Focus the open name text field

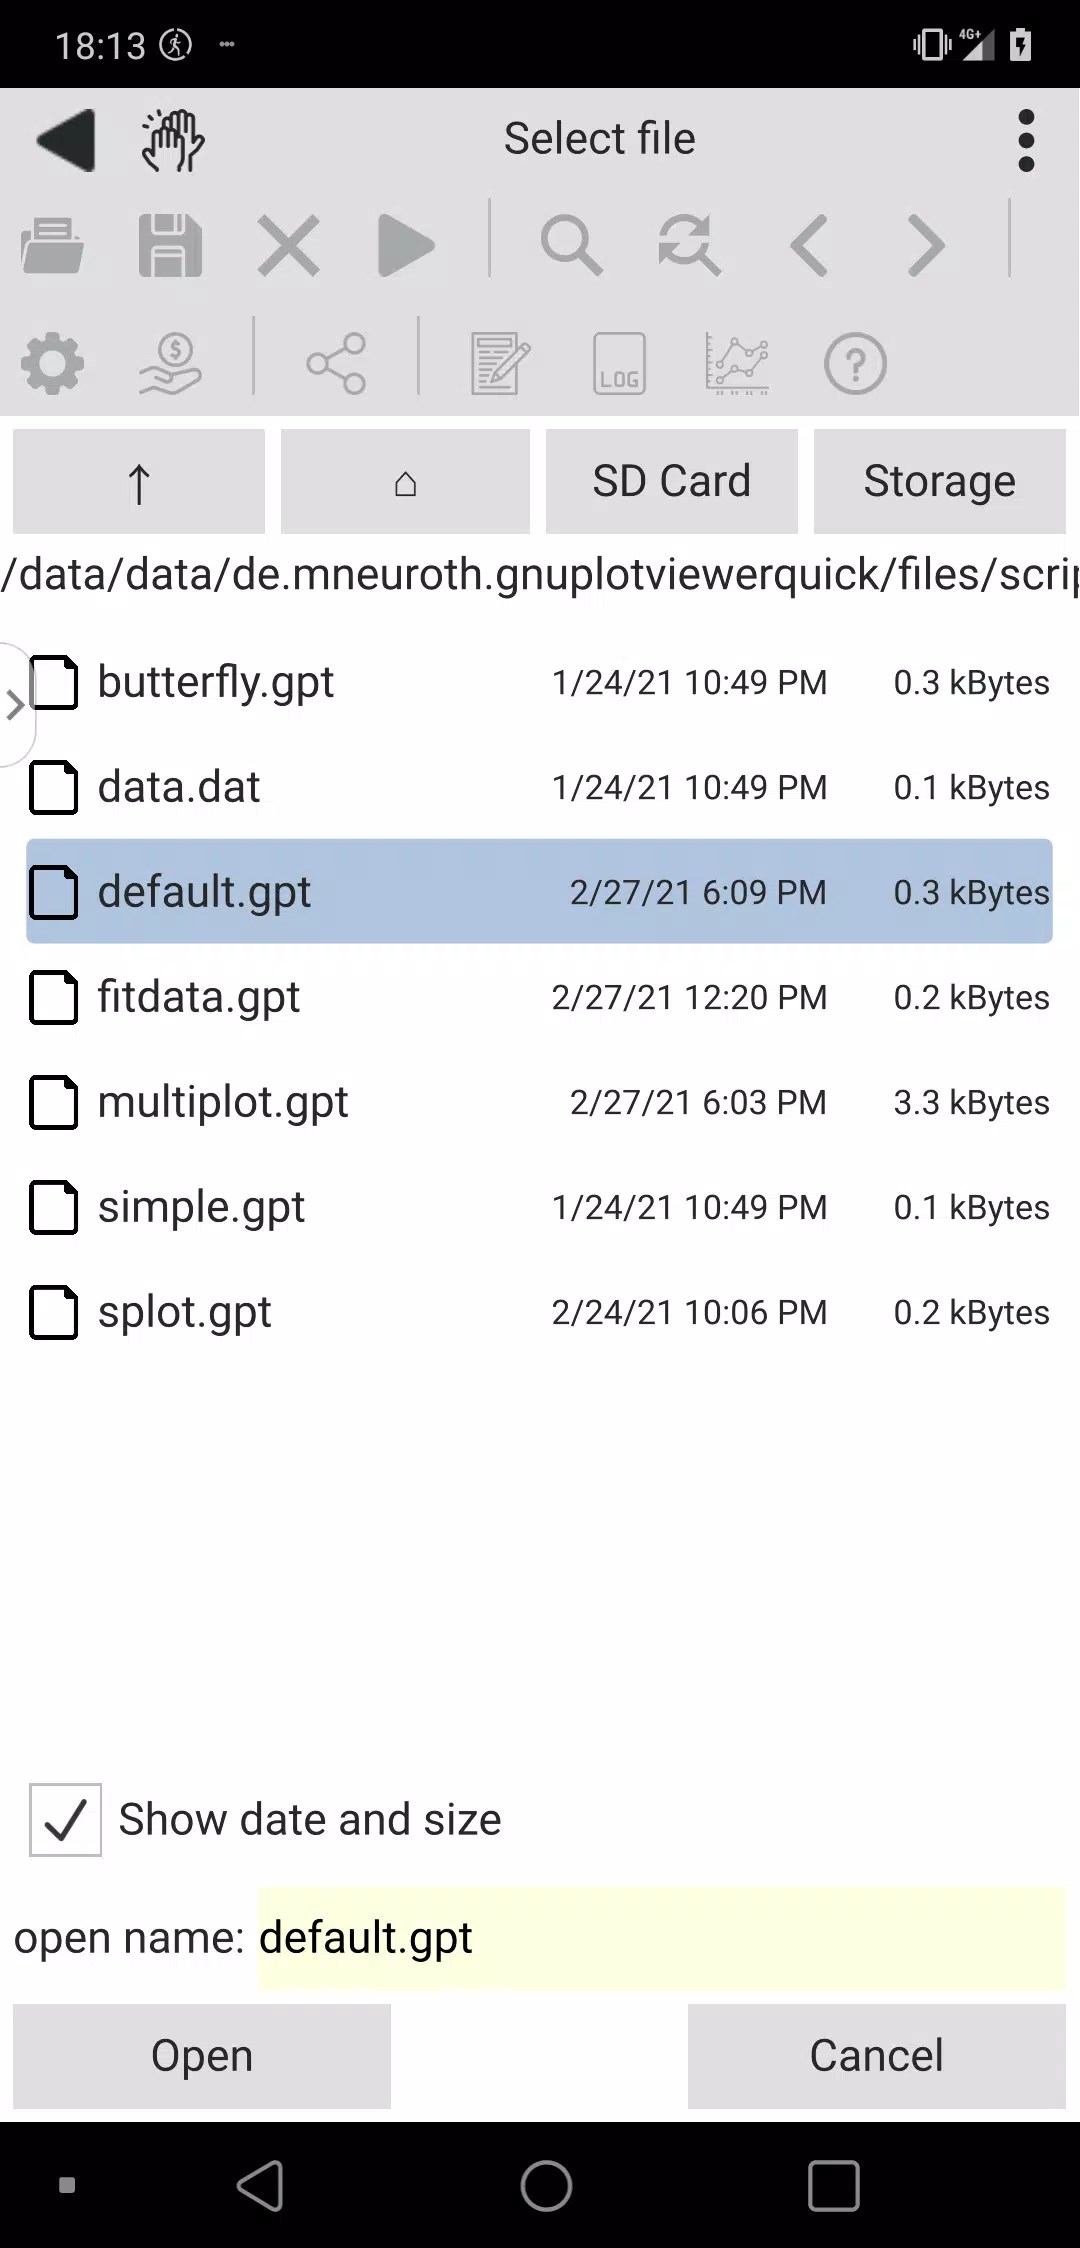pos(662,1938)
